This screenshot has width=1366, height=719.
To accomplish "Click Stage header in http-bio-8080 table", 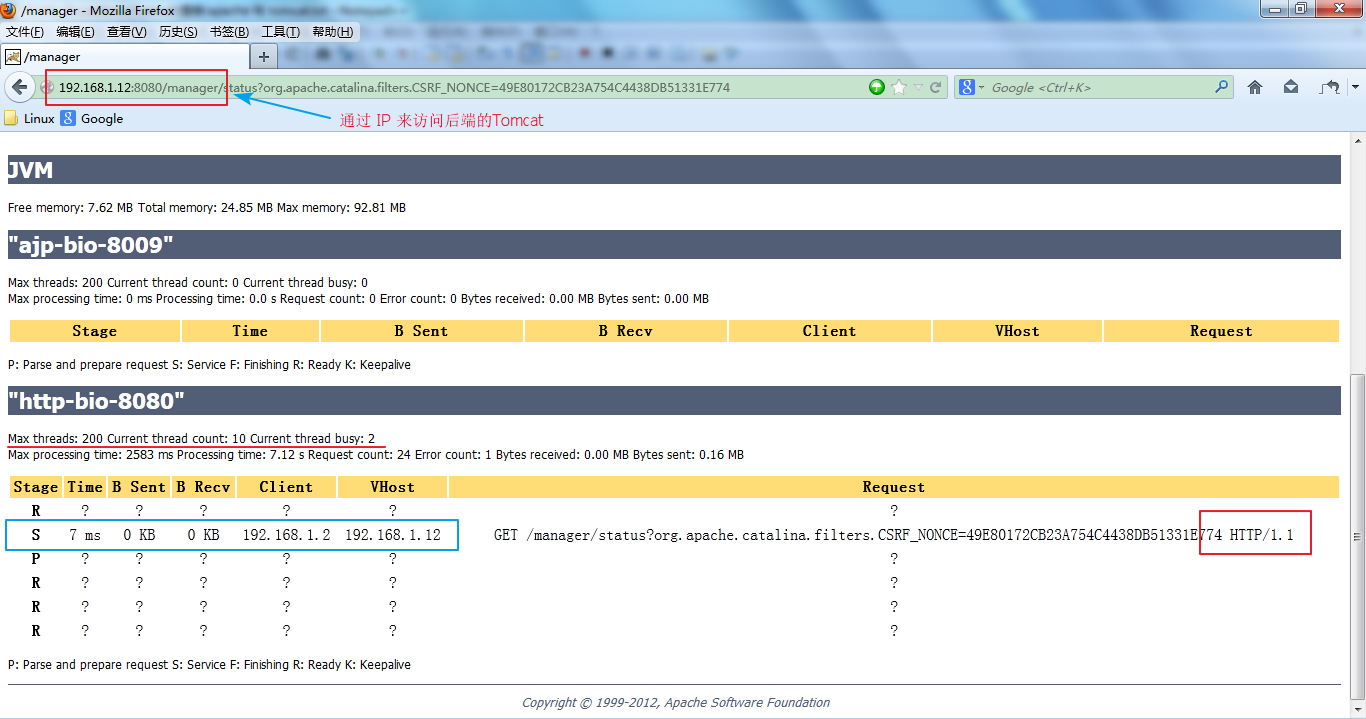I will [x=36, y=487].
